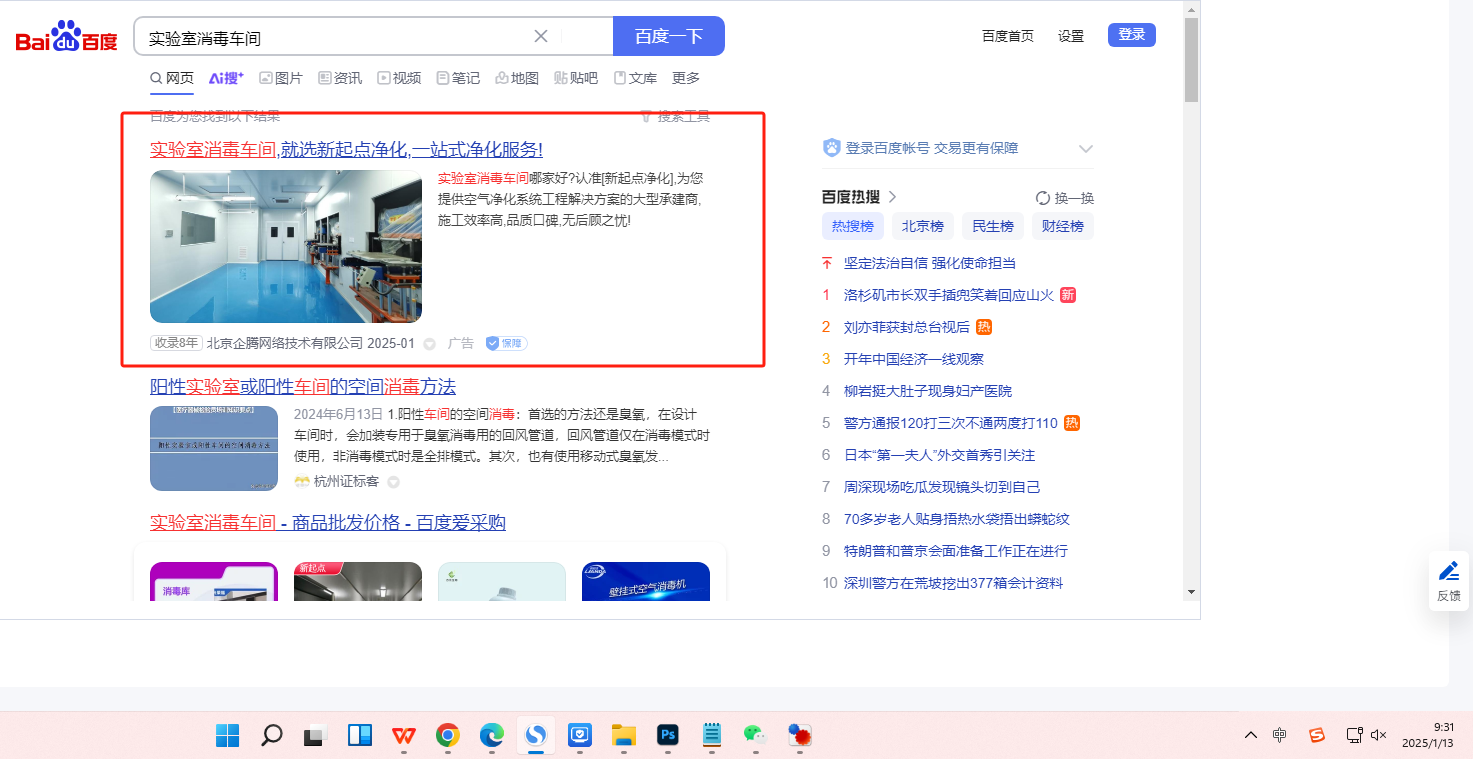Screen dimensions: 1473x759
Task: Click the page vertical scrollbar thumb
Action: tap(1191, 60)
